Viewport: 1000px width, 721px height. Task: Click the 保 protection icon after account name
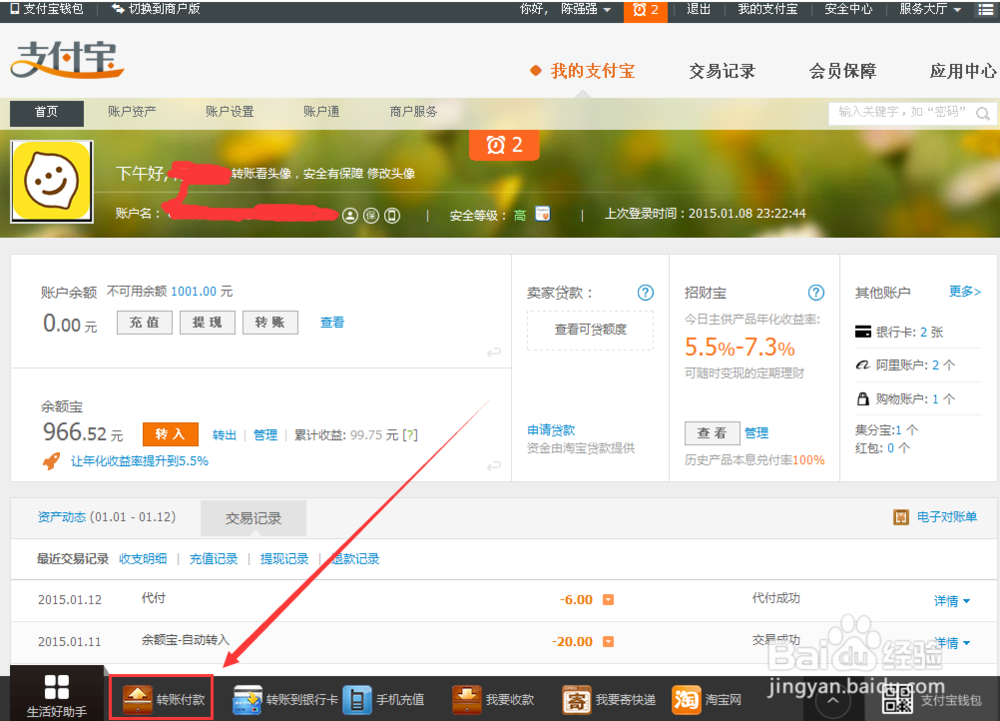coord(371,215)
